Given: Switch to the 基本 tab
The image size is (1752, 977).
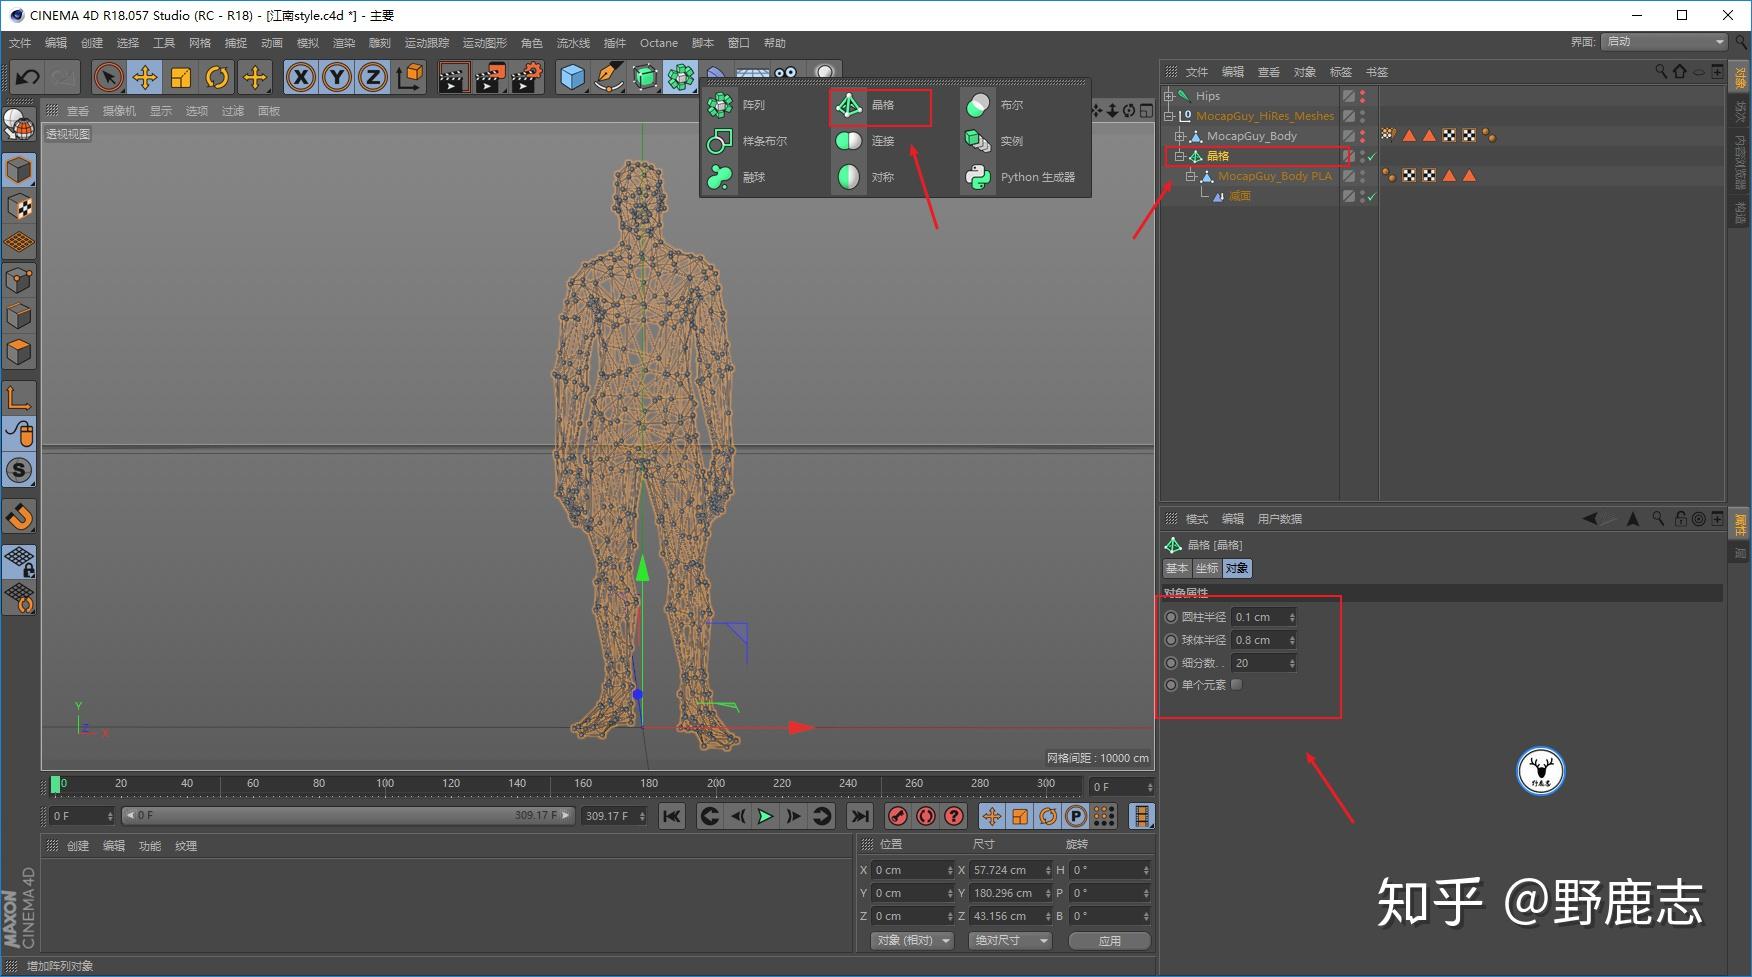Looking at the screenshot, I should point(1177,568).
